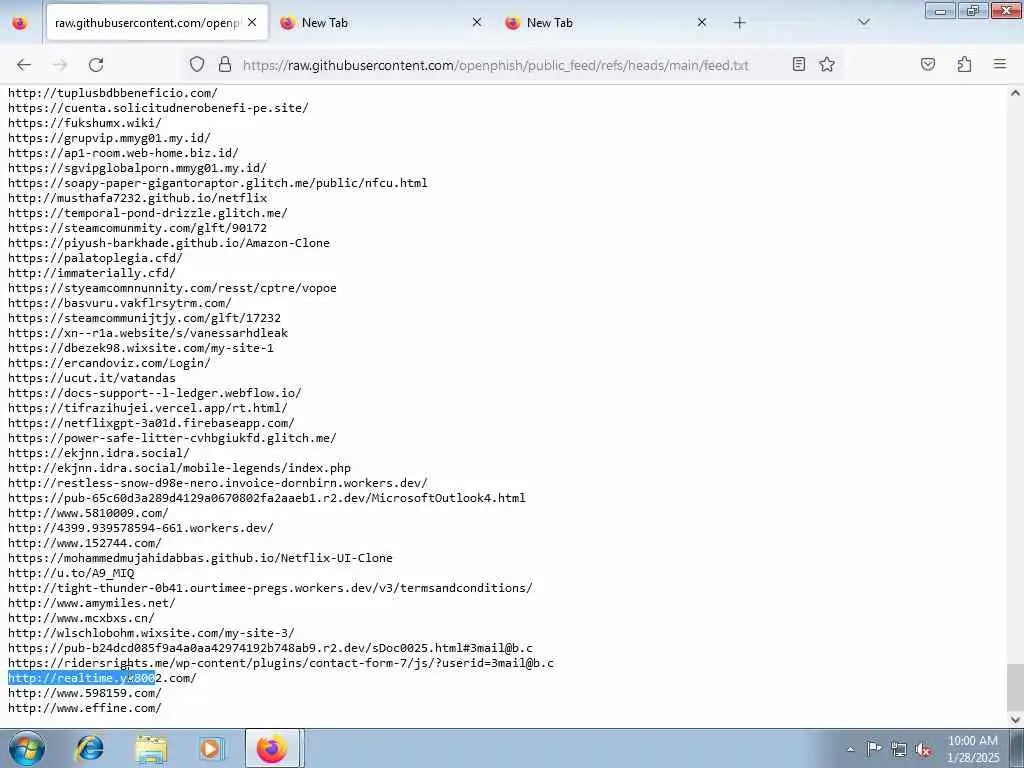Click the https://palatoplegia.cfd/ line

[x=95, y=258]
